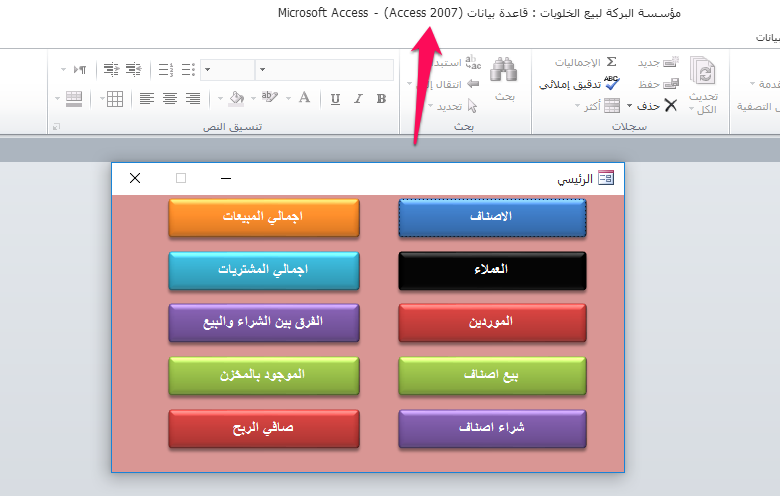Screen dimensions: 780x496
Task: Click the orange اجمالي المبيعات button
Action: tap(264, 218)
